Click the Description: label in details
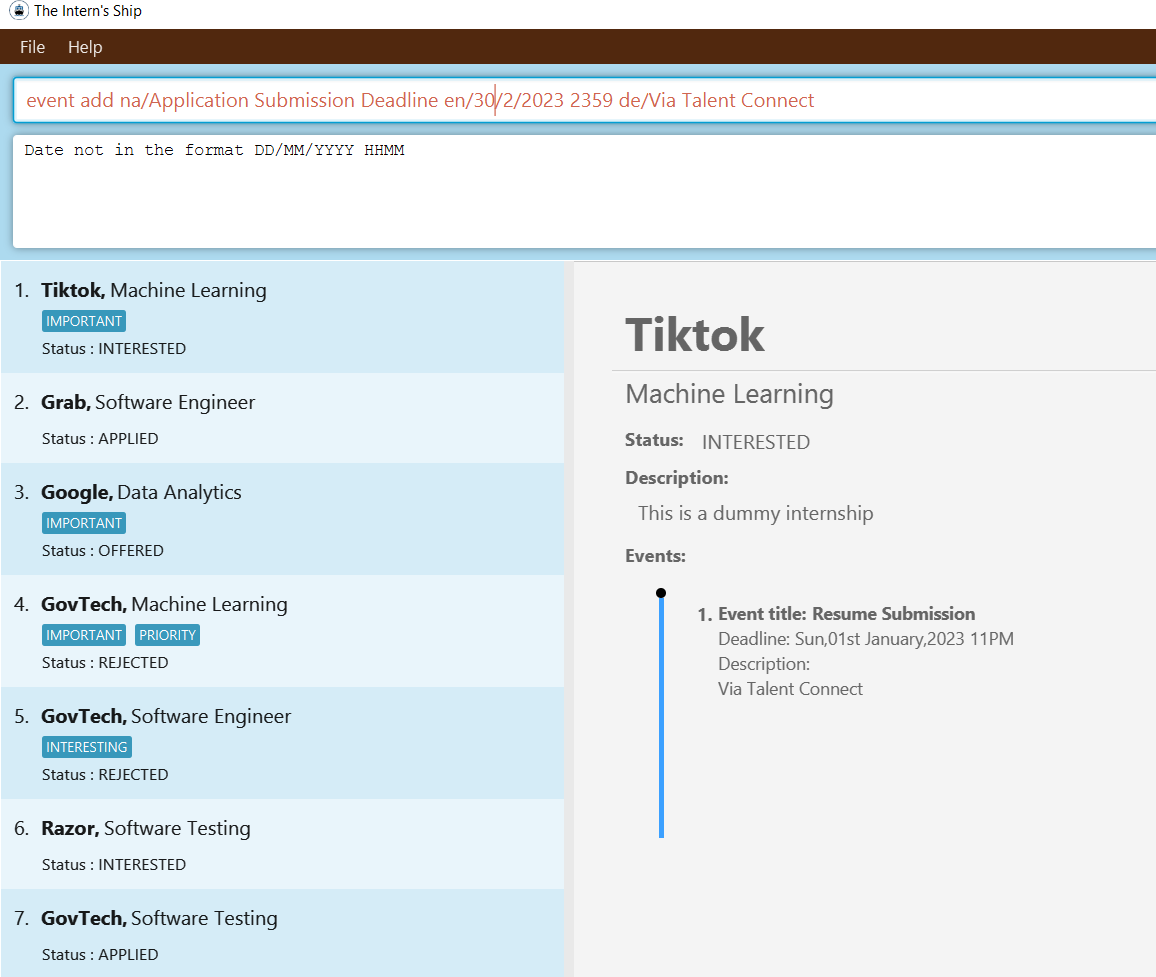This screenshot has width=1156, height=977. tap(677, 478)
